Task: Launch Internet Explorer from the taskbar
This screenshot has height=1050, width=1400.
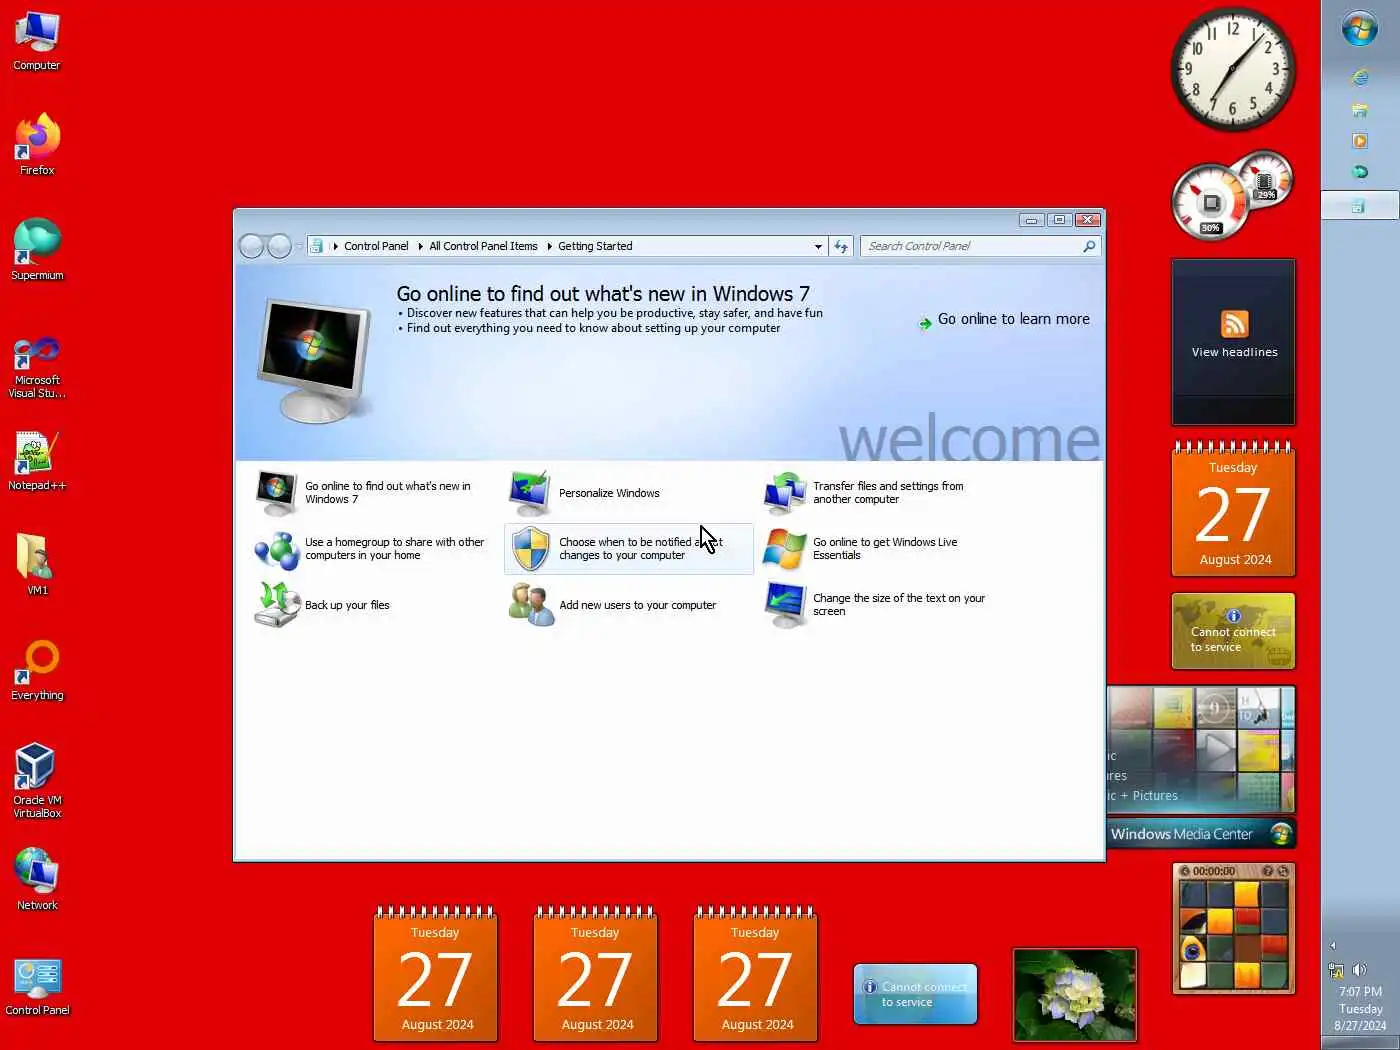Action: click(1360, 78)
